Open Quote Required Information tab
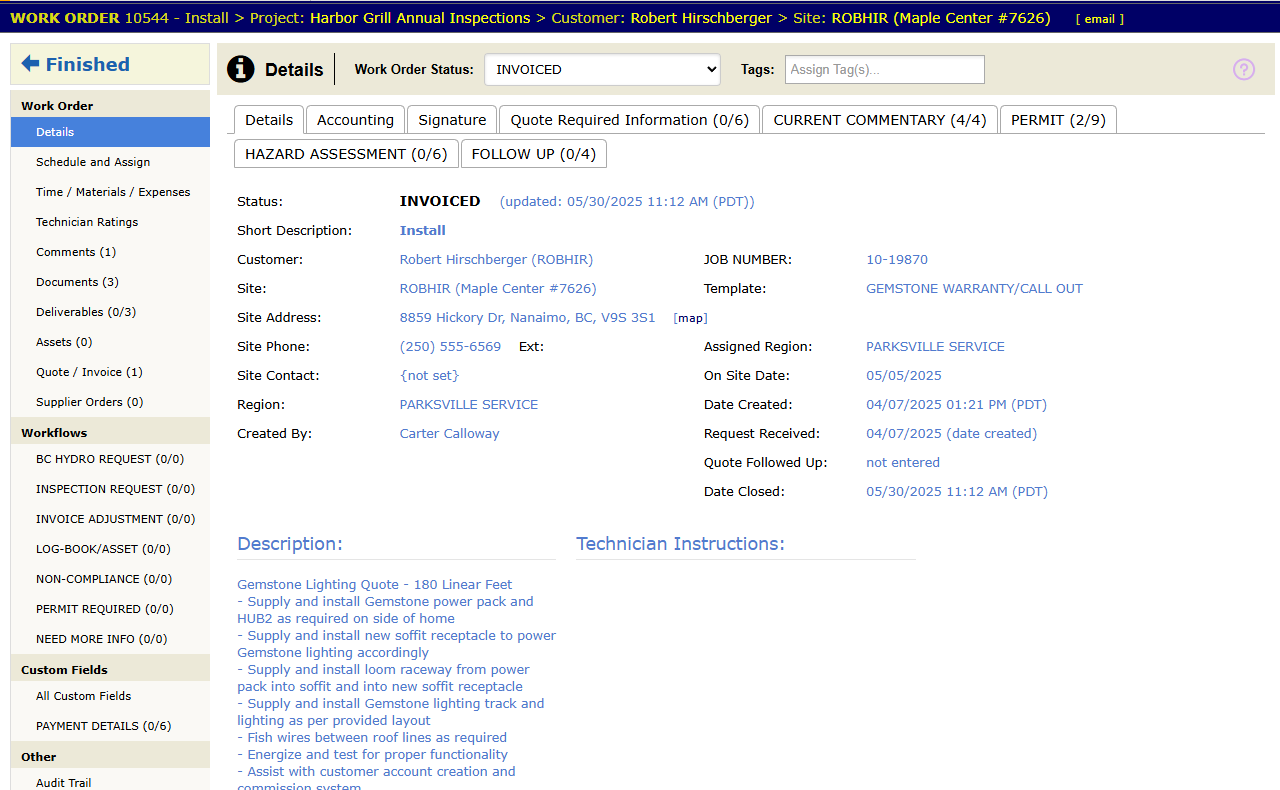The image size is (1280, 790). (630, 120)
